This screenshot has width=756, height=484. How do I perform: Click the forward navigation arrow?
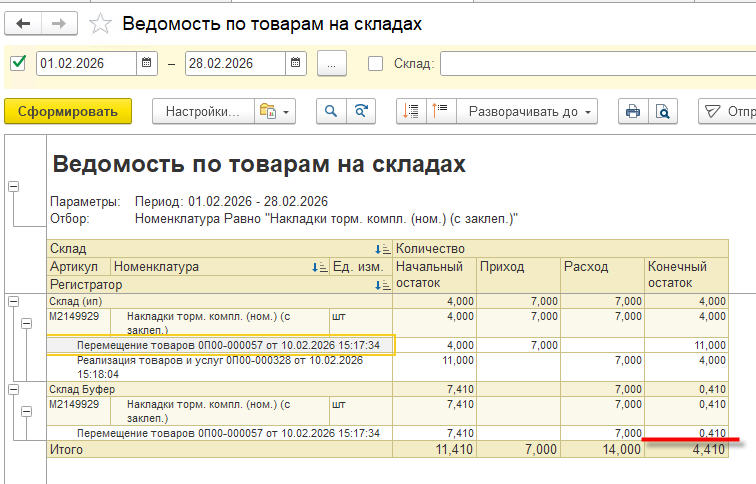58,23
